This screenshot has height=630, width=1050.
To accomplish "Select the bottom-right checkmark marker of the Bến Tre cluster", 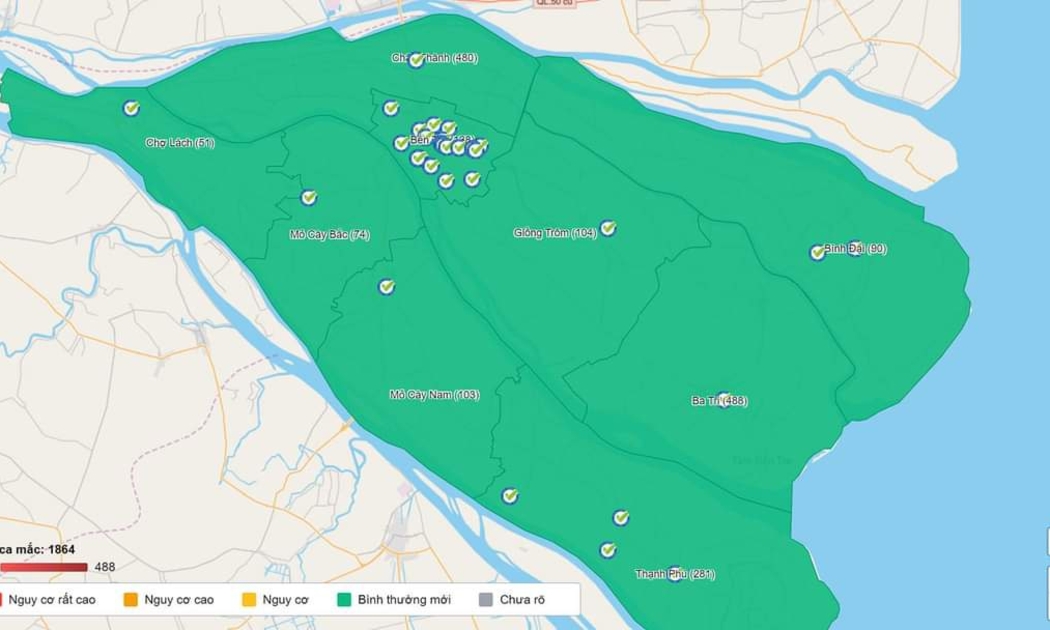I will click(472, 179).
